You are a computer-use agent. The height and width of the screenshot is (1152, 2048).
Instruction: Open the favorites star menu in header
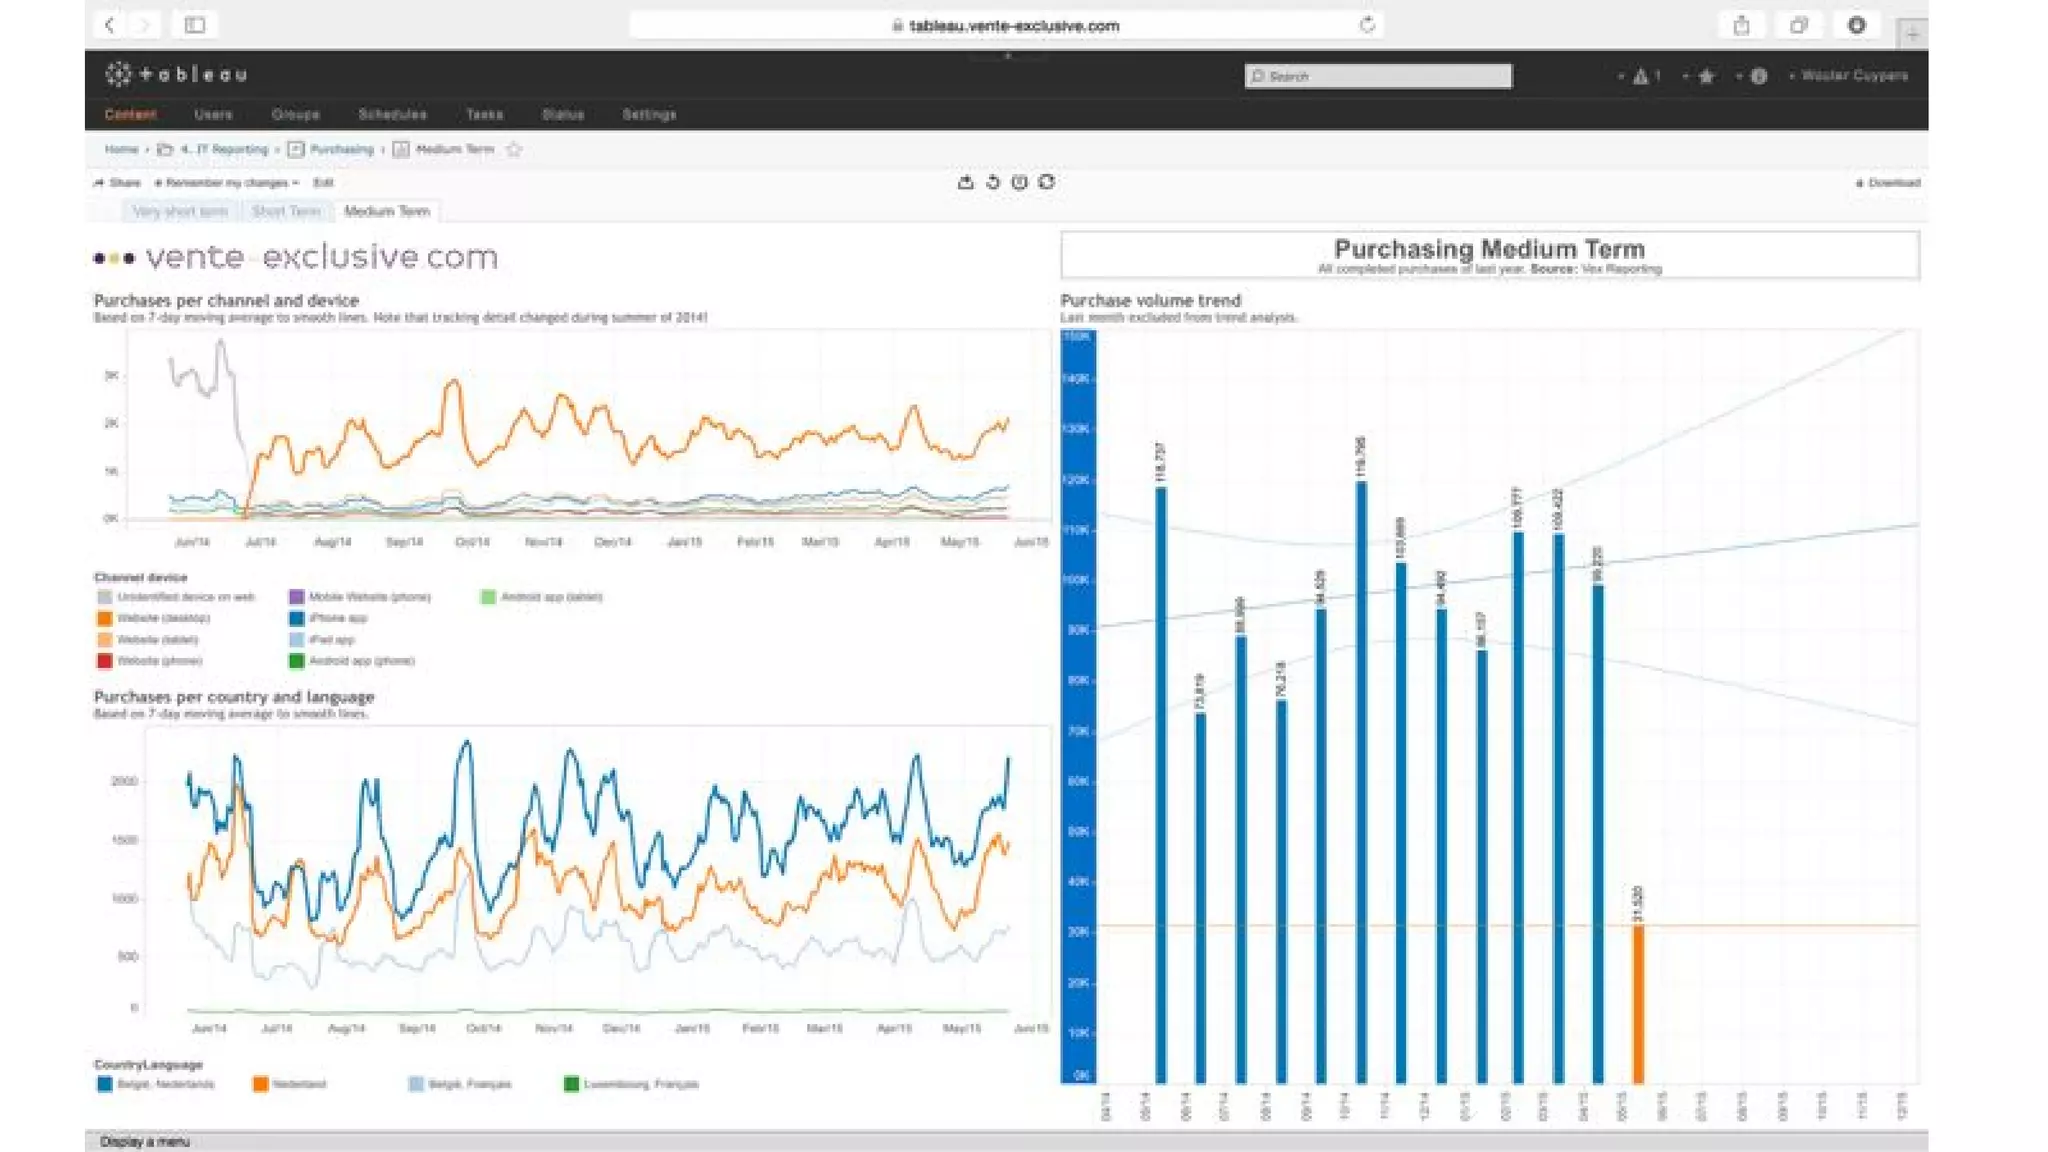click(1706, 76)
